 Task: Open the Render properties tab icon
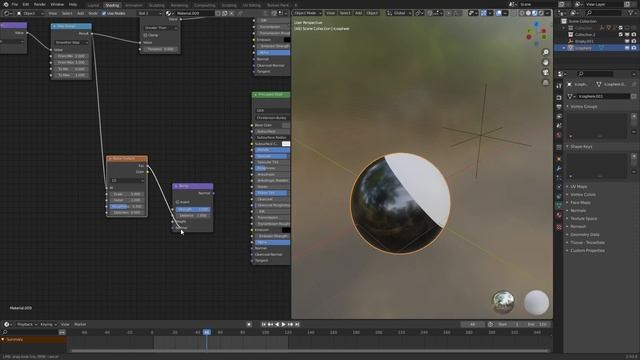[559, 97]
